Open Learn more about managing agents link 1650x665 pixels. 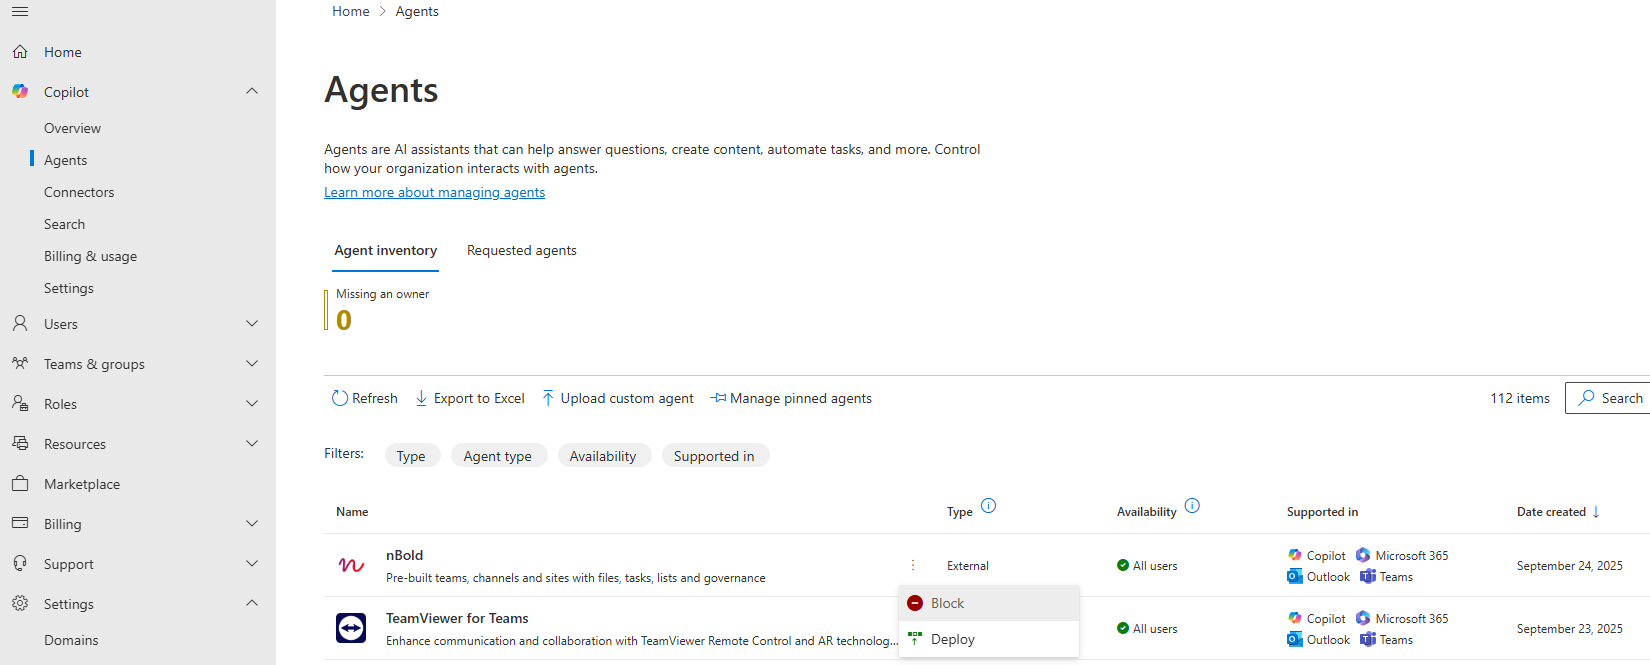tap(434, 193)
